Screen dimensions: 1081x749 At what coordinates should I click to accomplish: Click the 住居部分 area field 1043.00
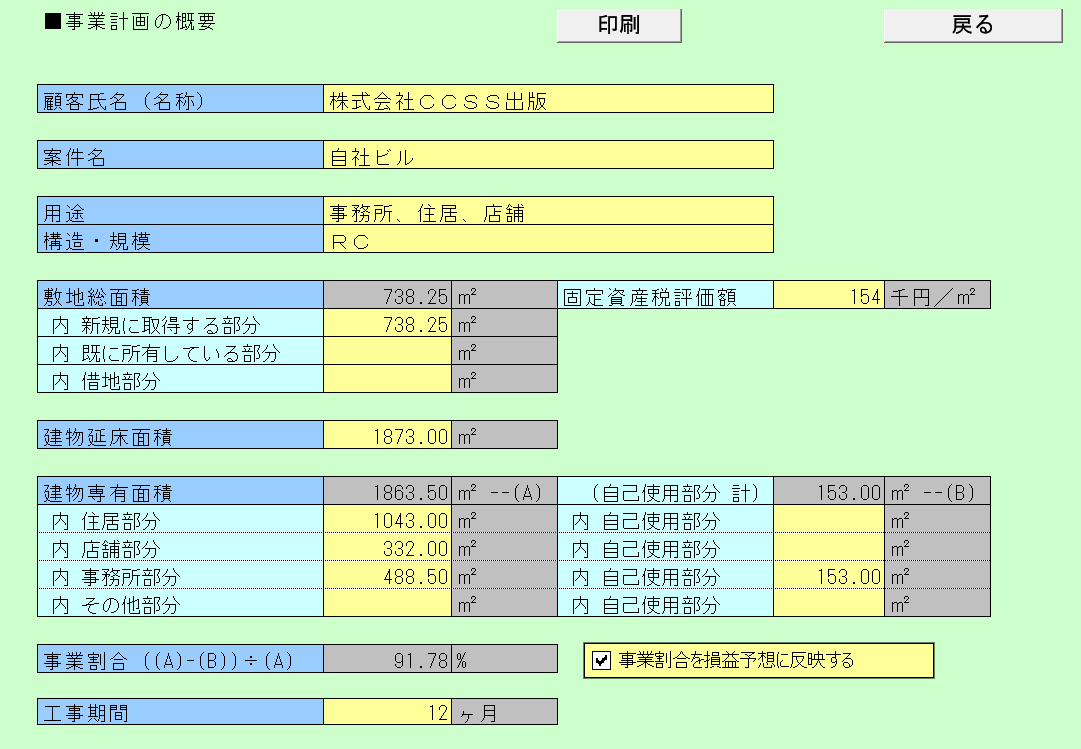(x=387, y=520)
